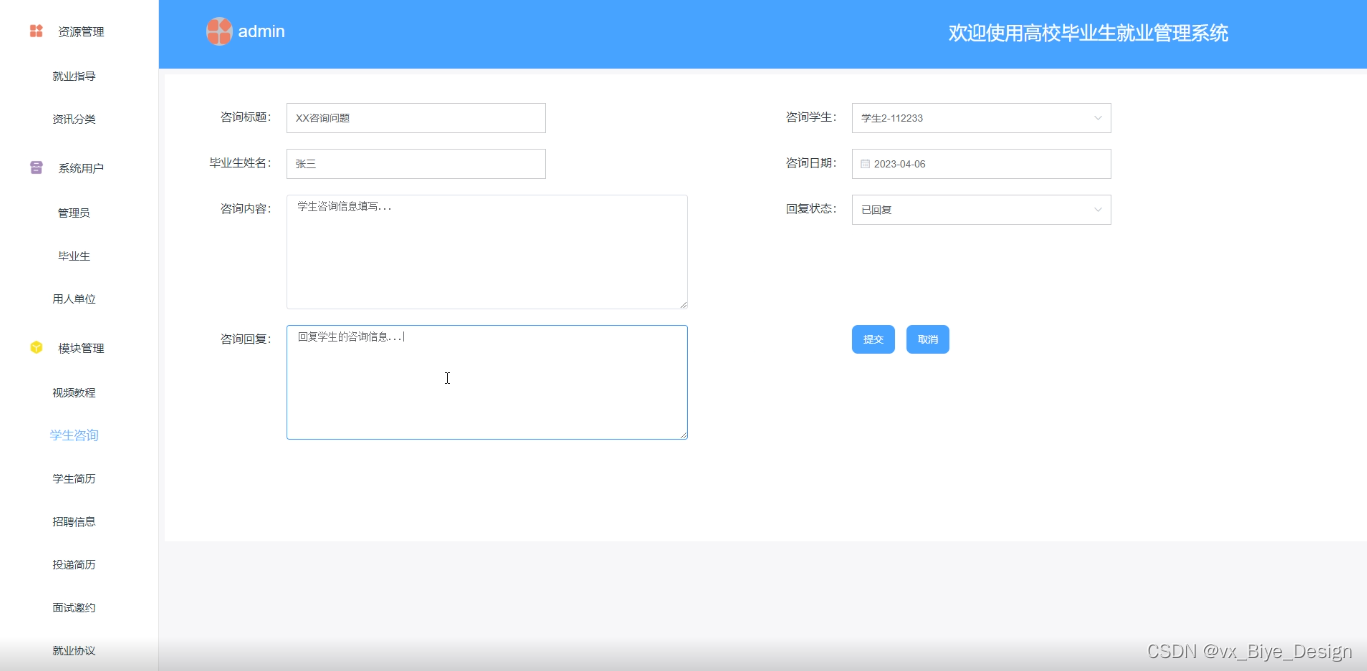
Task: Click the 系统用户 archive icon
Action: pos(36,168)
